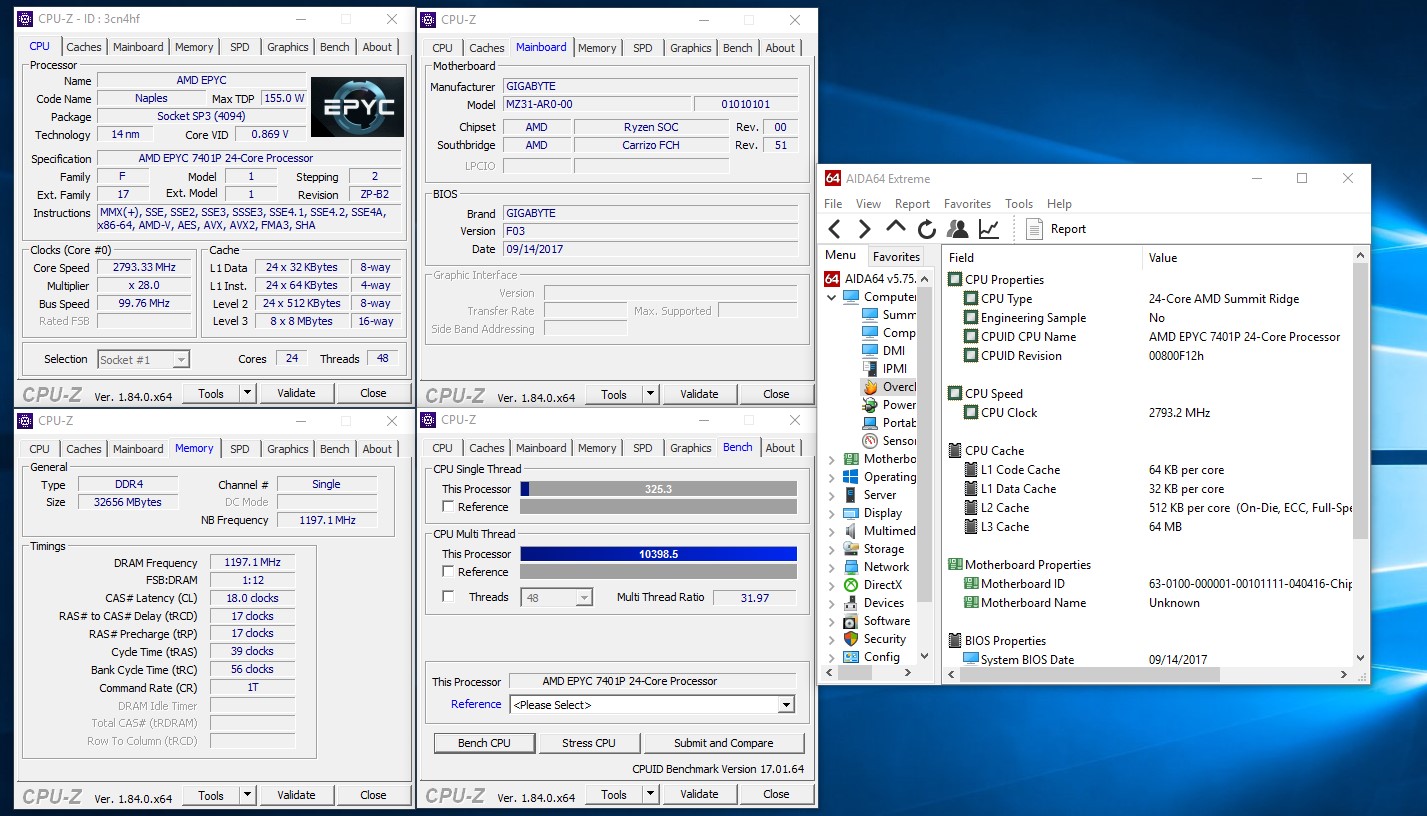
Task: Open Tools arrow in Memory window
Action: (247, 795)
